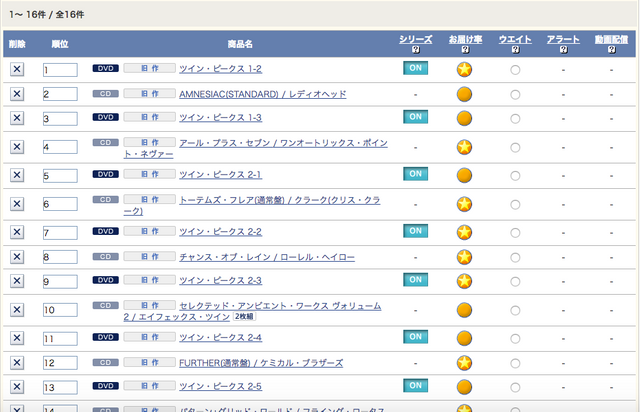Open AMNESIAC(STANDARD) / レディオヘッド link
Screen dimensions: 640x412
pos(262,94)
